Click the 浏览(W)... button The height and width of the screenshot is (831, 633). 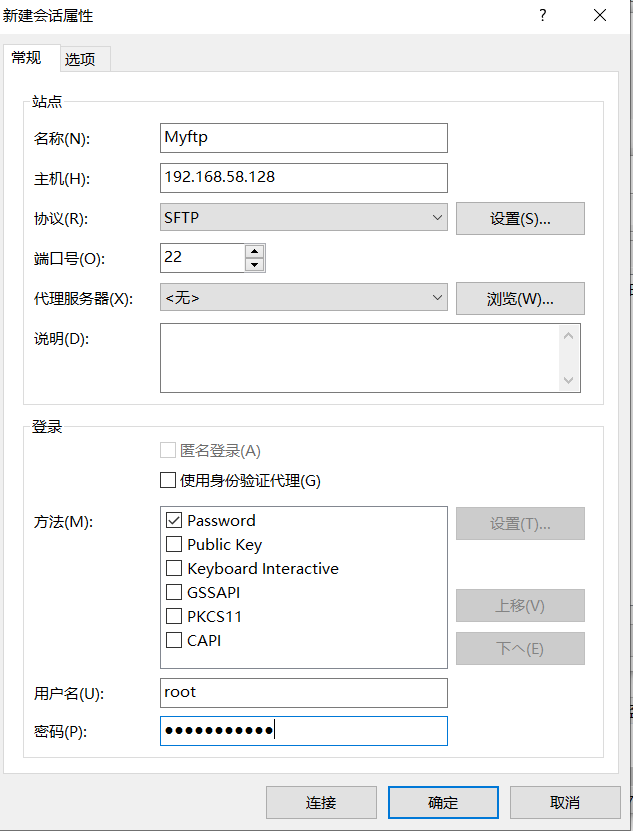pos(520,299)
